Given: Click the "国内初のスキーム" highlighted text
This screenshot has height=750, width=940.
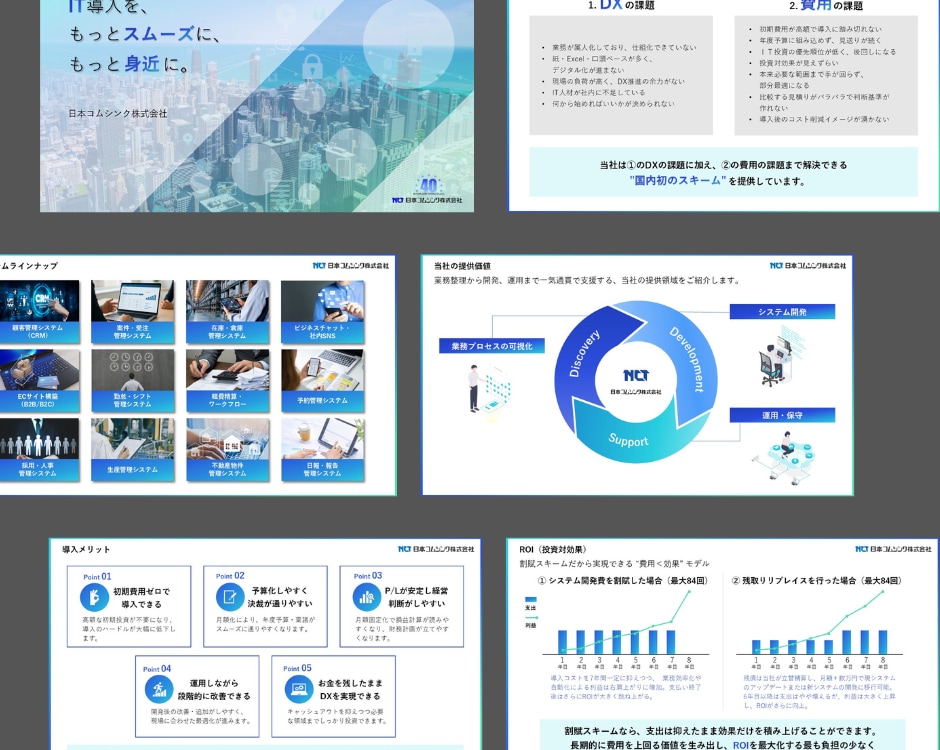Looking at the screenshot, I should (677, 180).
